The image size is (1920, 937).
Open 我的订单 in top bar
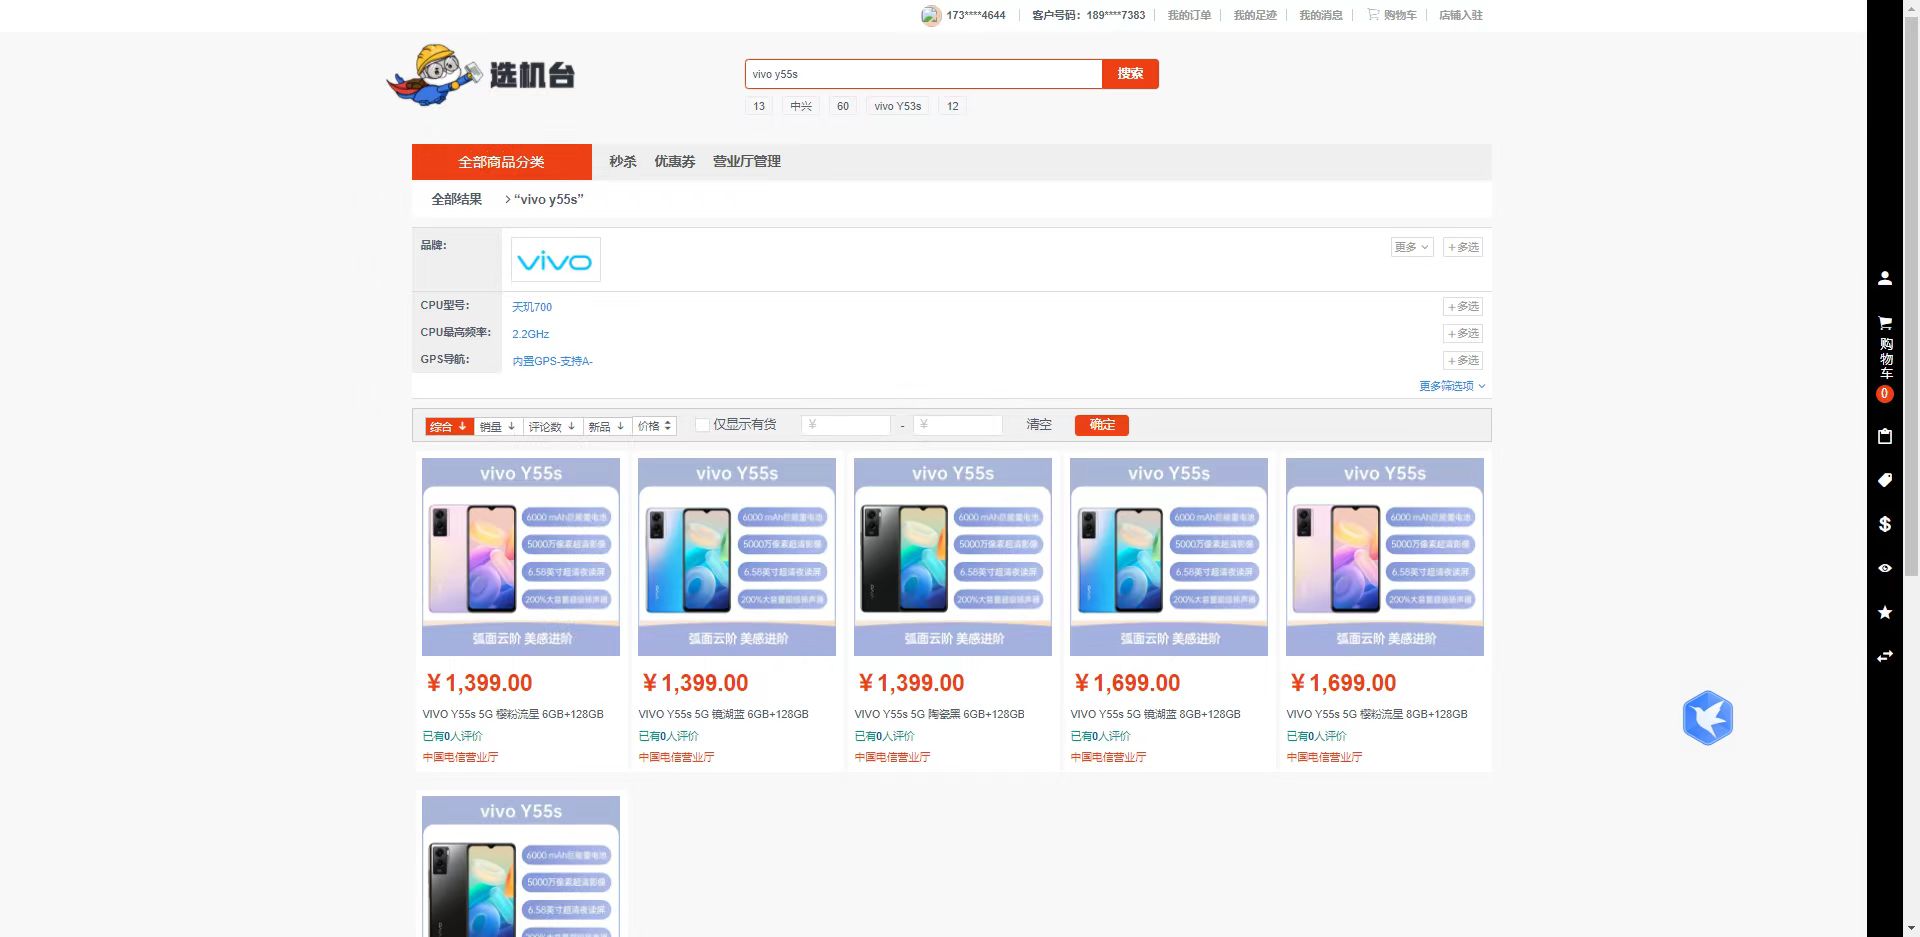[x=1189, y=15]
